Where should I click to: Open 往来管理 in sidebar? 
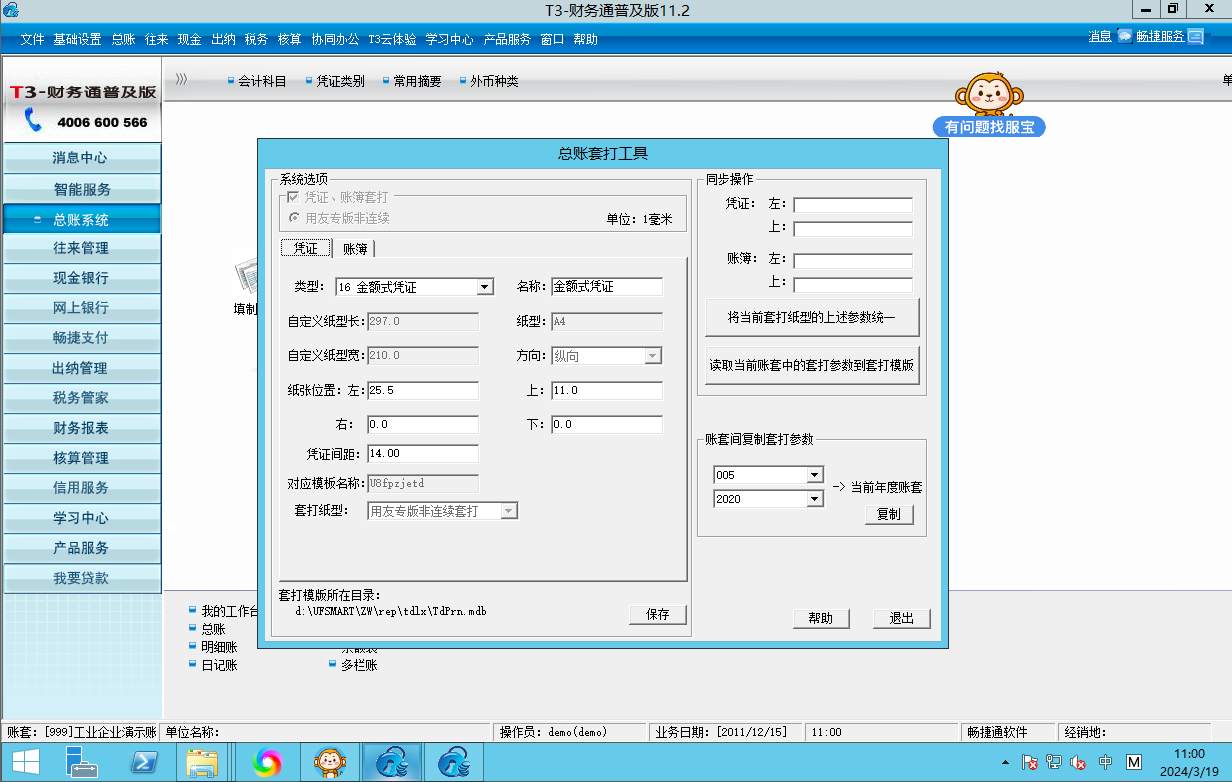click(x=81, y=248)
